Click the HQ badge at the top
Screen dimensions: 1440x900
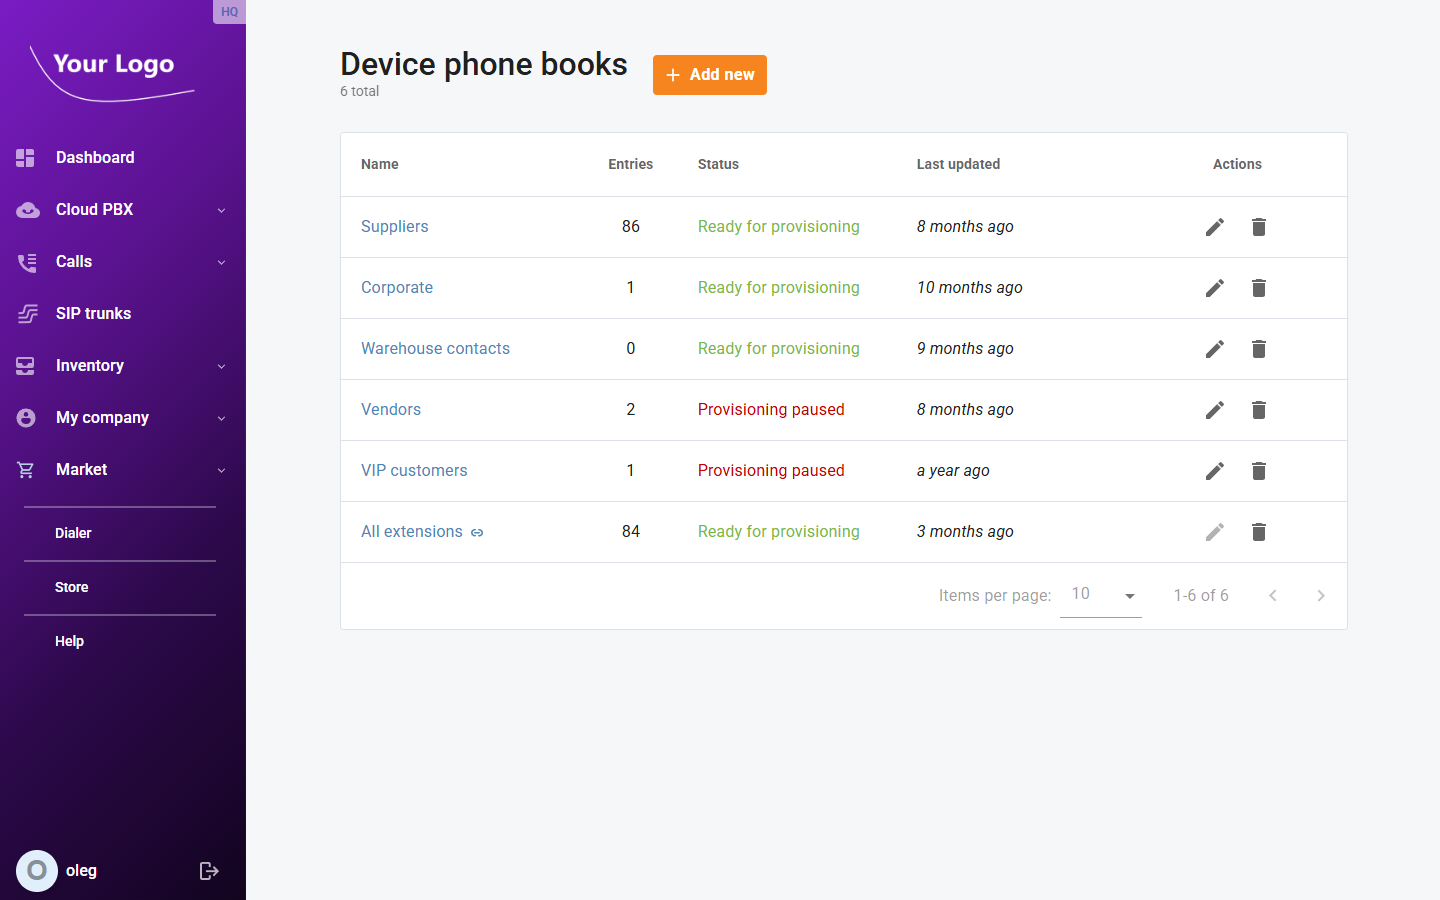[x=229, y=11]
